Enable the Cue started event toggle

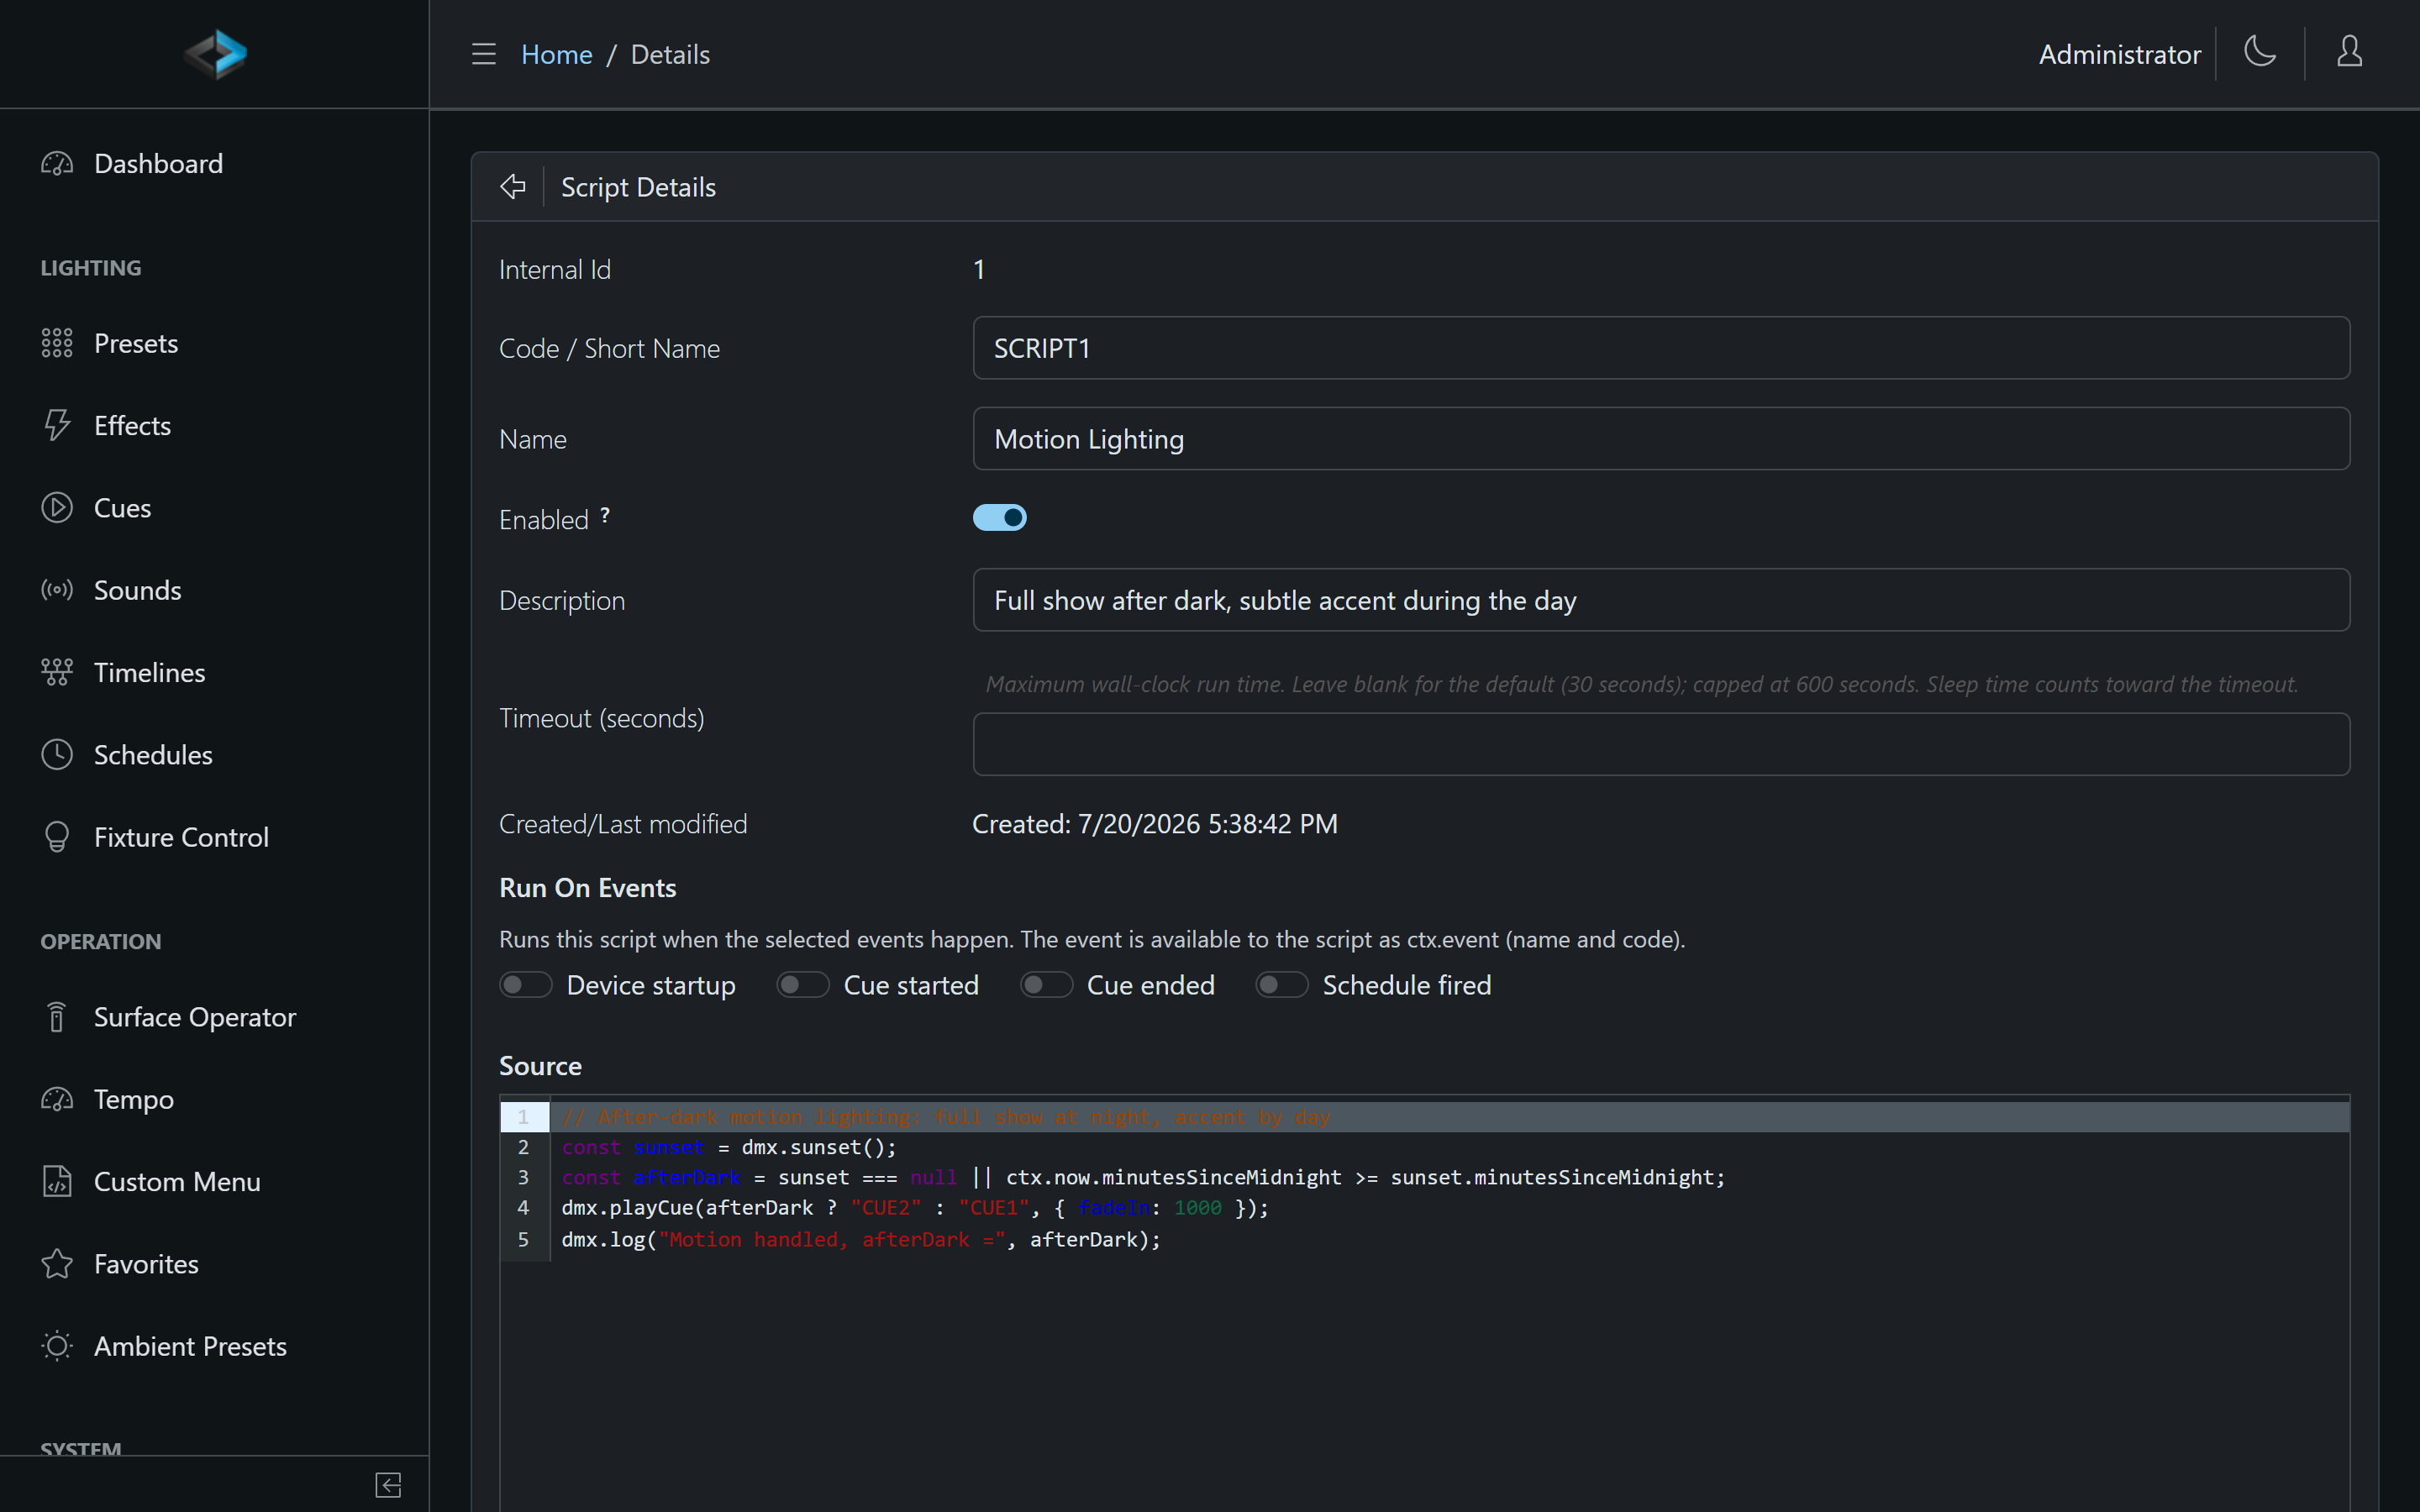[x=803, y=985]
